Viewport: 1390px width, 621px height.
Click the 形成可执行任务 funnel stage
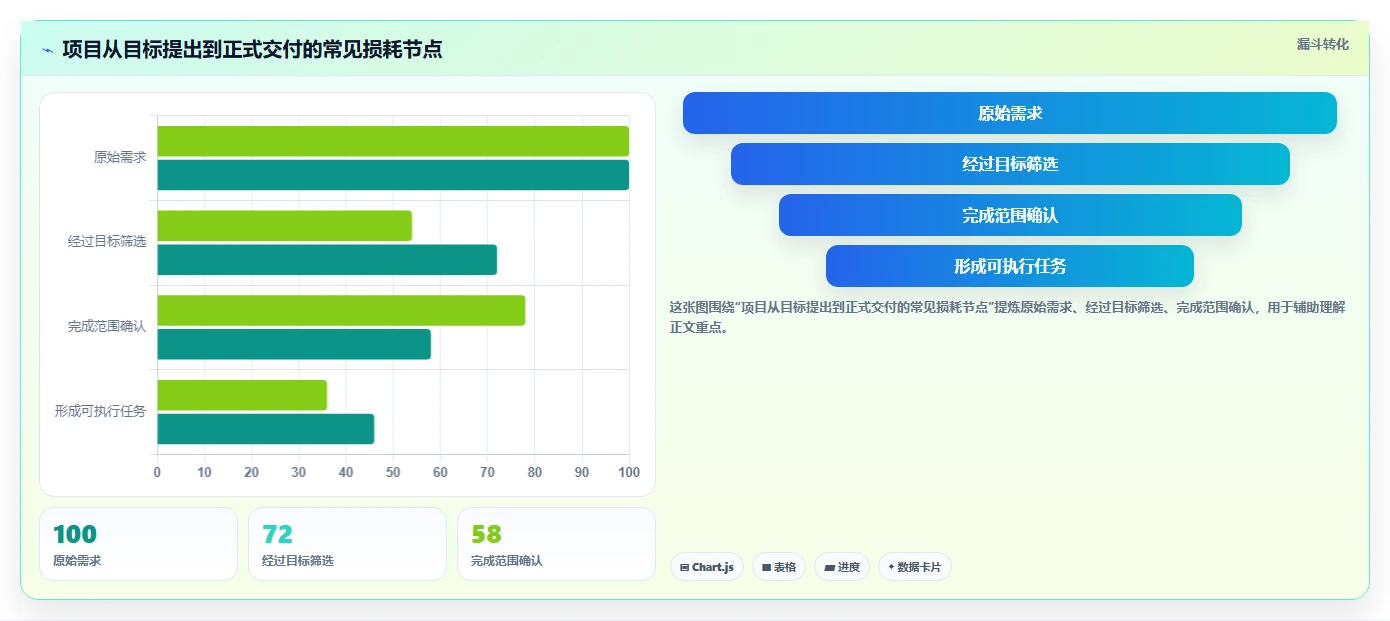tap(1010, 266)
